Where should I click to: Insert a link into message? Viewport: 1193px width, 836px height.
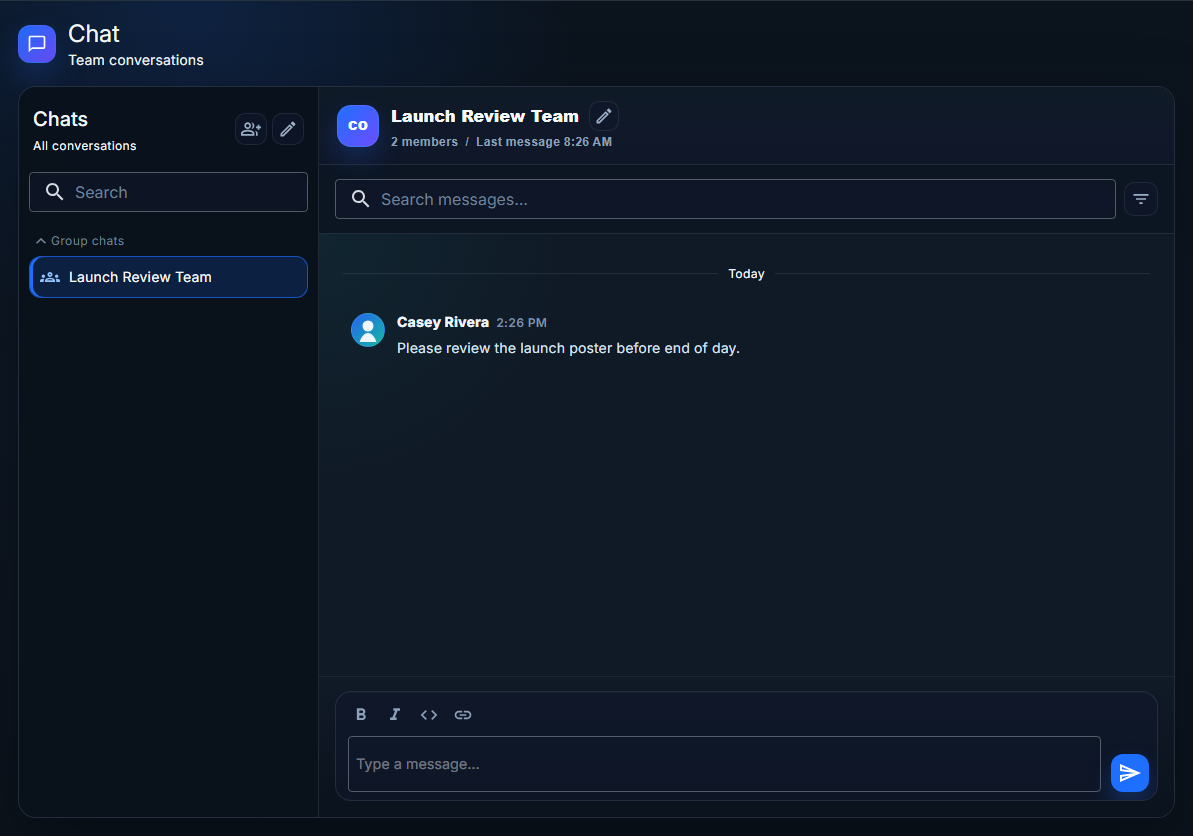[463, 714]
